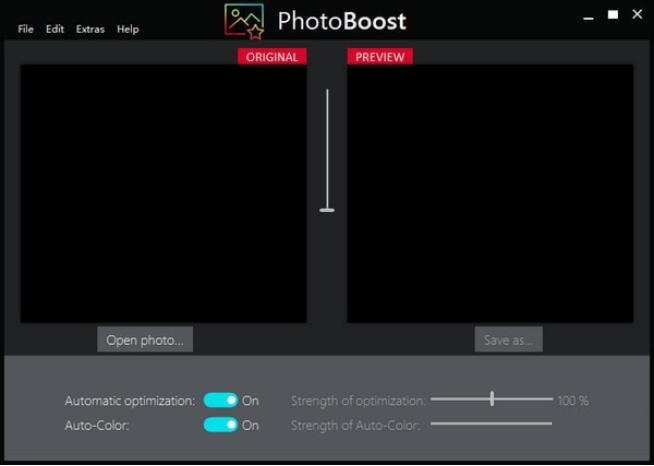Click the 100 % strength value
The height and width of the screenshot is (466, 654).
pos(573,401)
